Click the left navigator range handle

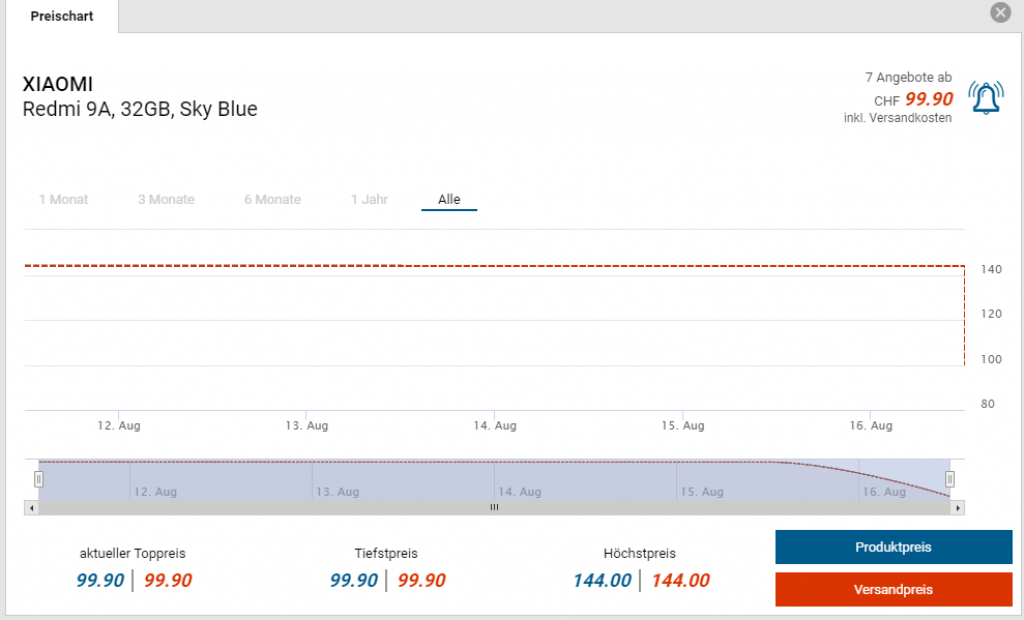click(39, 479)
